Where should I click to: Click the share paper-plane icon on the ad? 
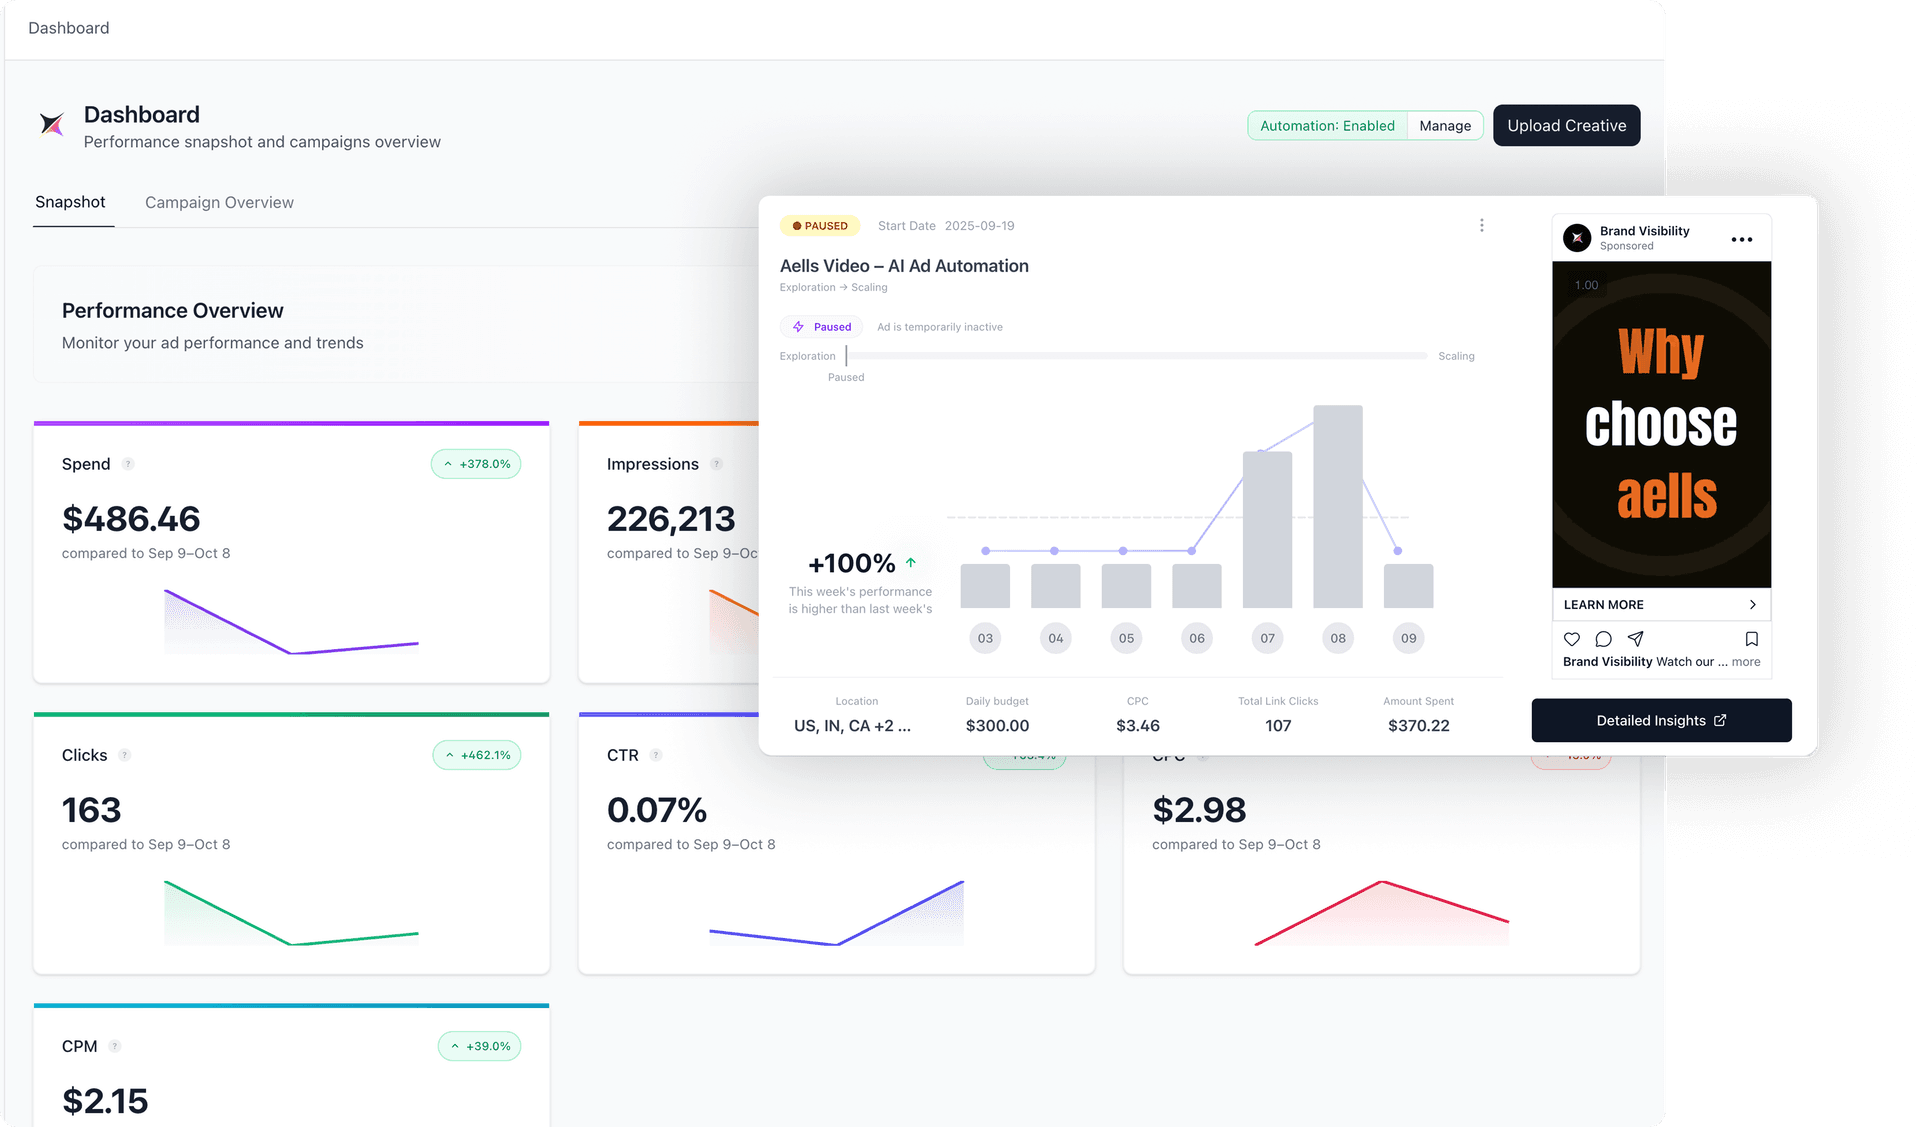(1635, 639)
